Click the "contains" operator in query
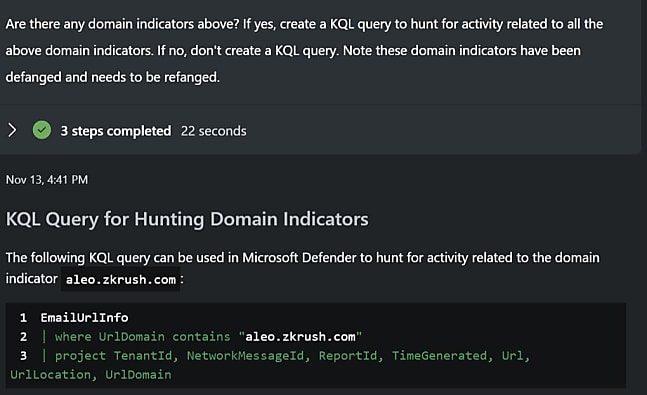 click(201, 336)
